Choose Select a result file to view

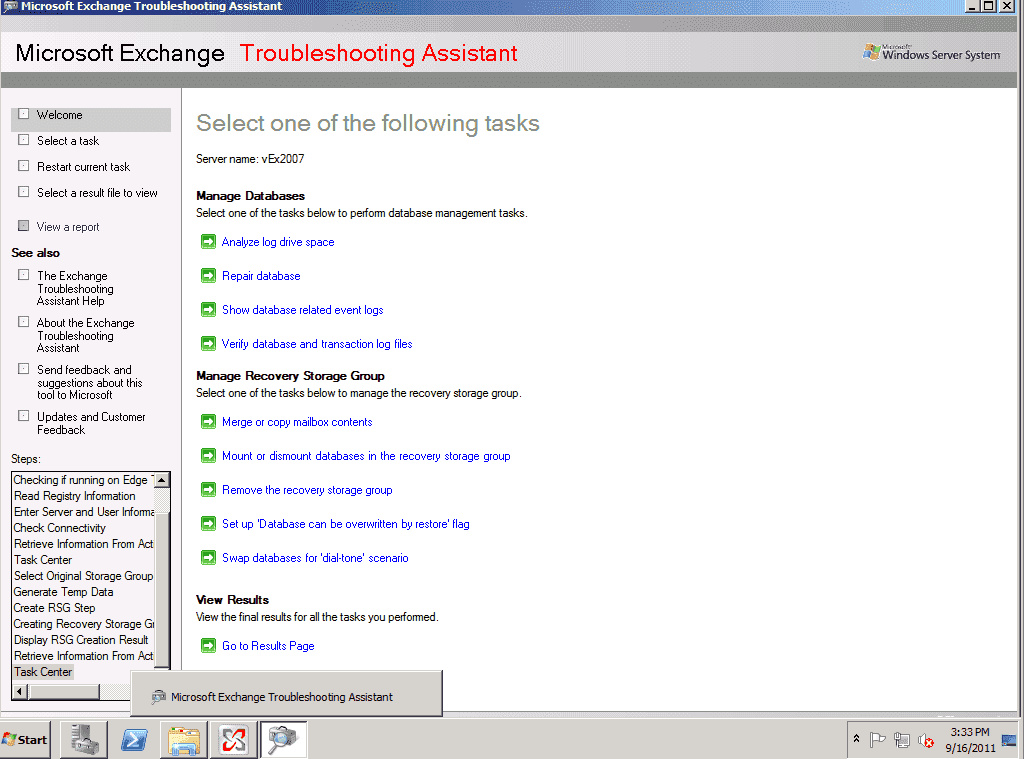coord(97,193)
